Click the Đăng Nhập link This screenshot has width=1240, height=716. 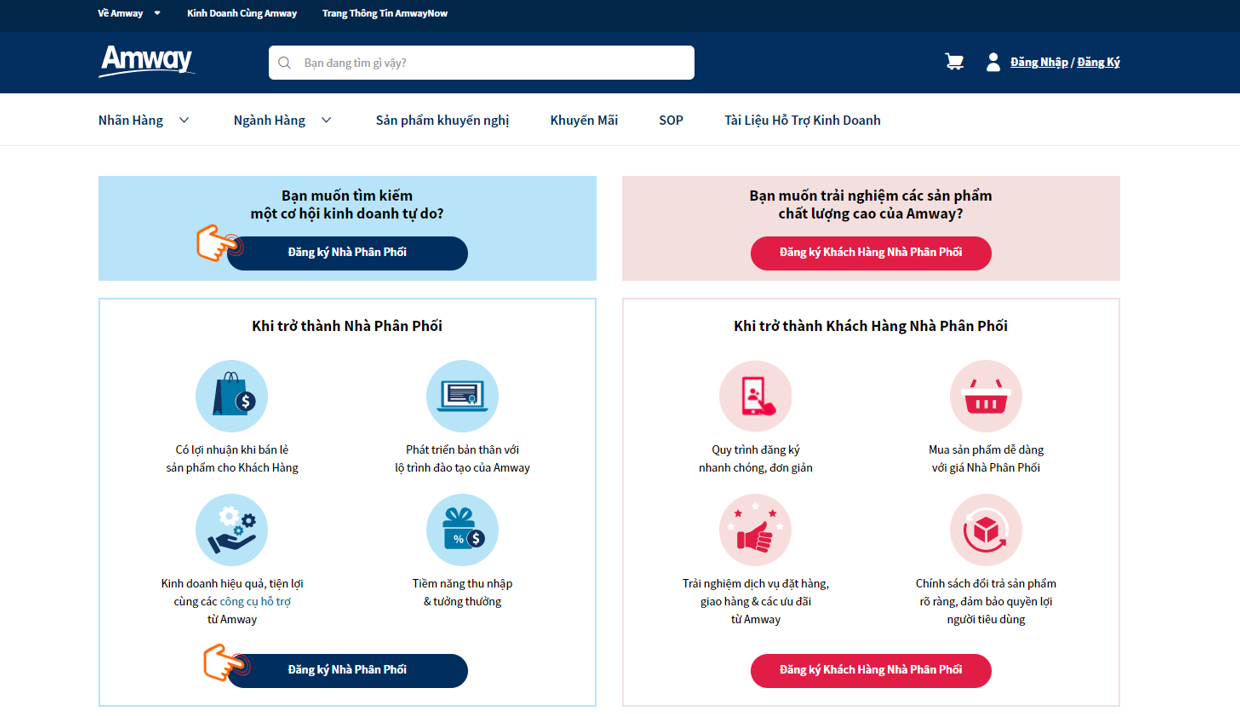(1039, 62)
